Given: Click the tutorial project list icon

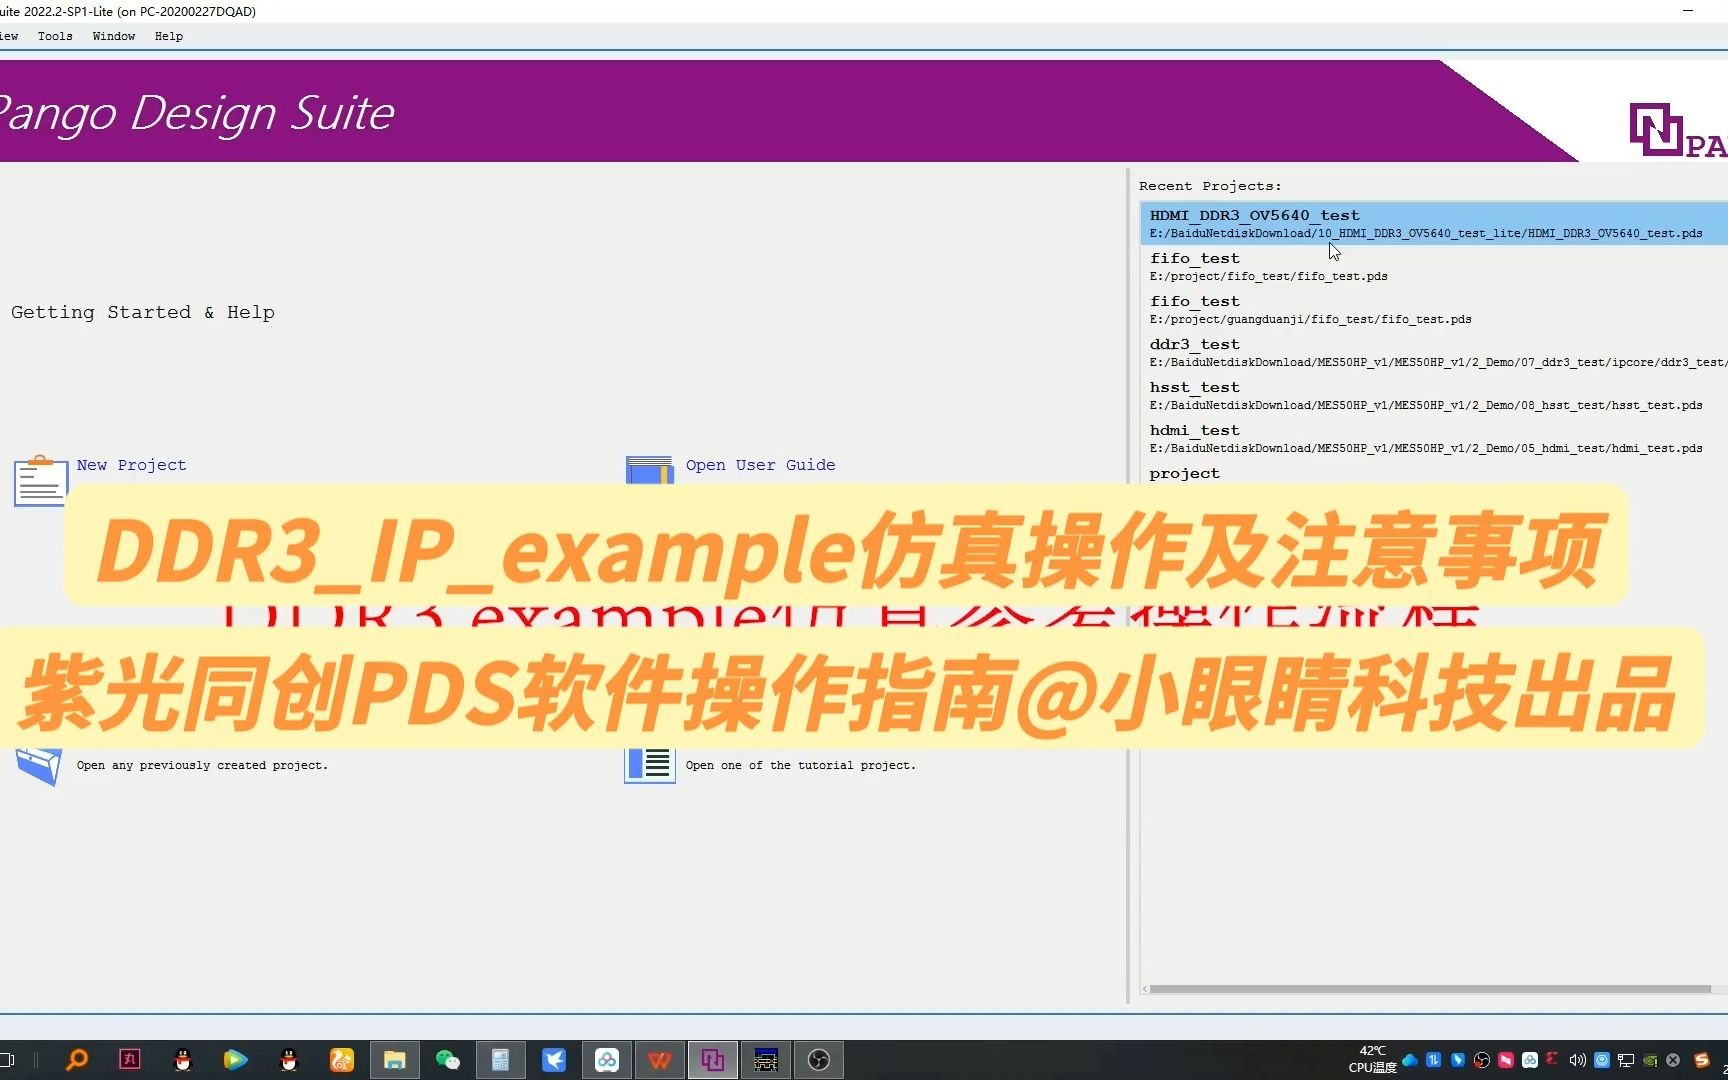Looking at the screenshot, I should [650, 766].
